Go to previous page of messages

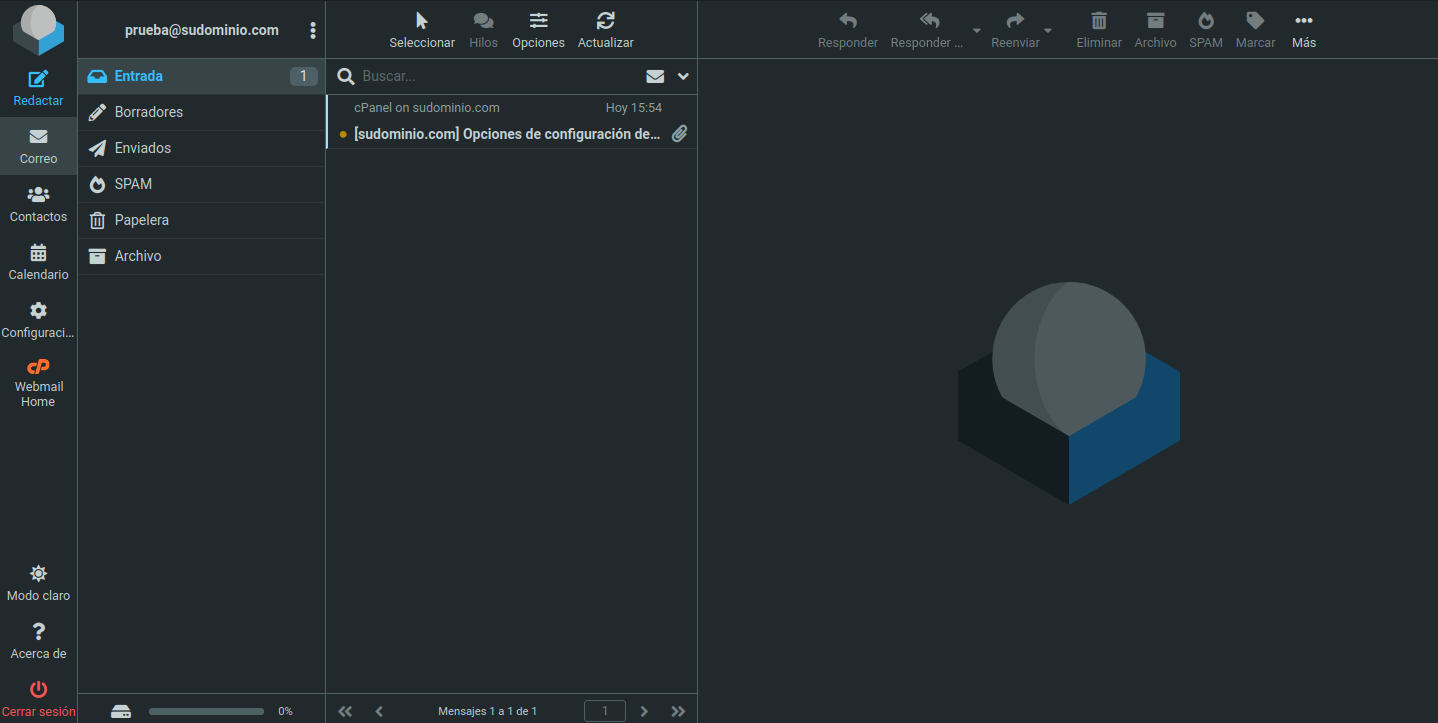tap(379, 711)
